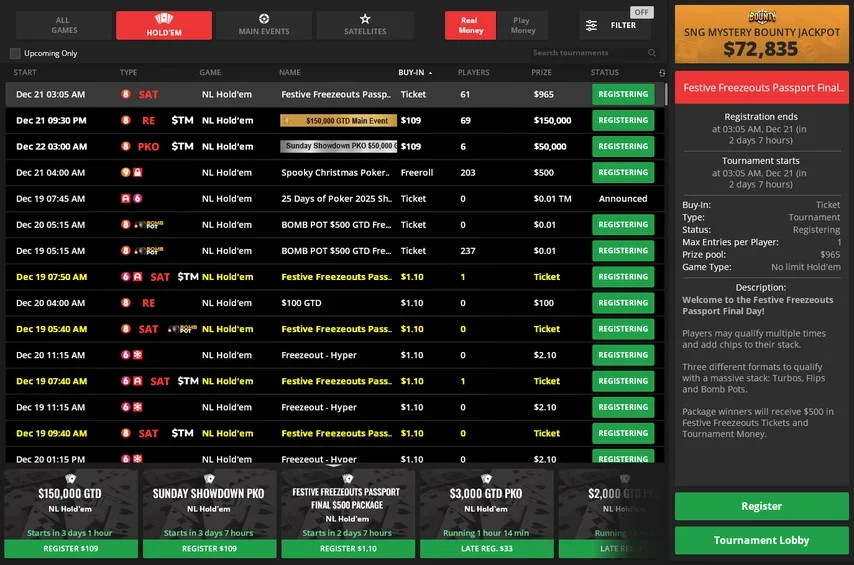Type in the Search tournaments field
Image resolution: width=854 pixels, height=565 pixels.
click(586, 53)
